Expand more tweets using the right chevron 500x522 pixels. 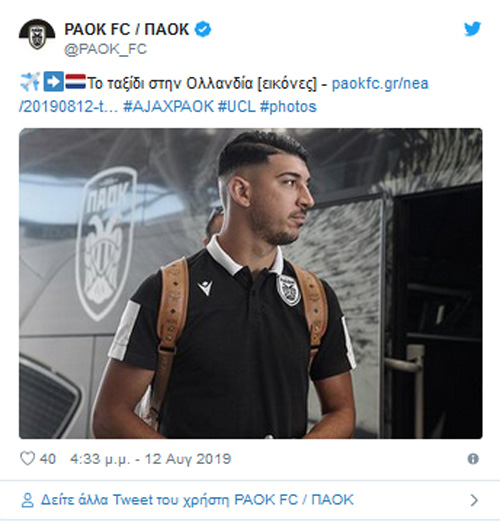click(474, 500)
